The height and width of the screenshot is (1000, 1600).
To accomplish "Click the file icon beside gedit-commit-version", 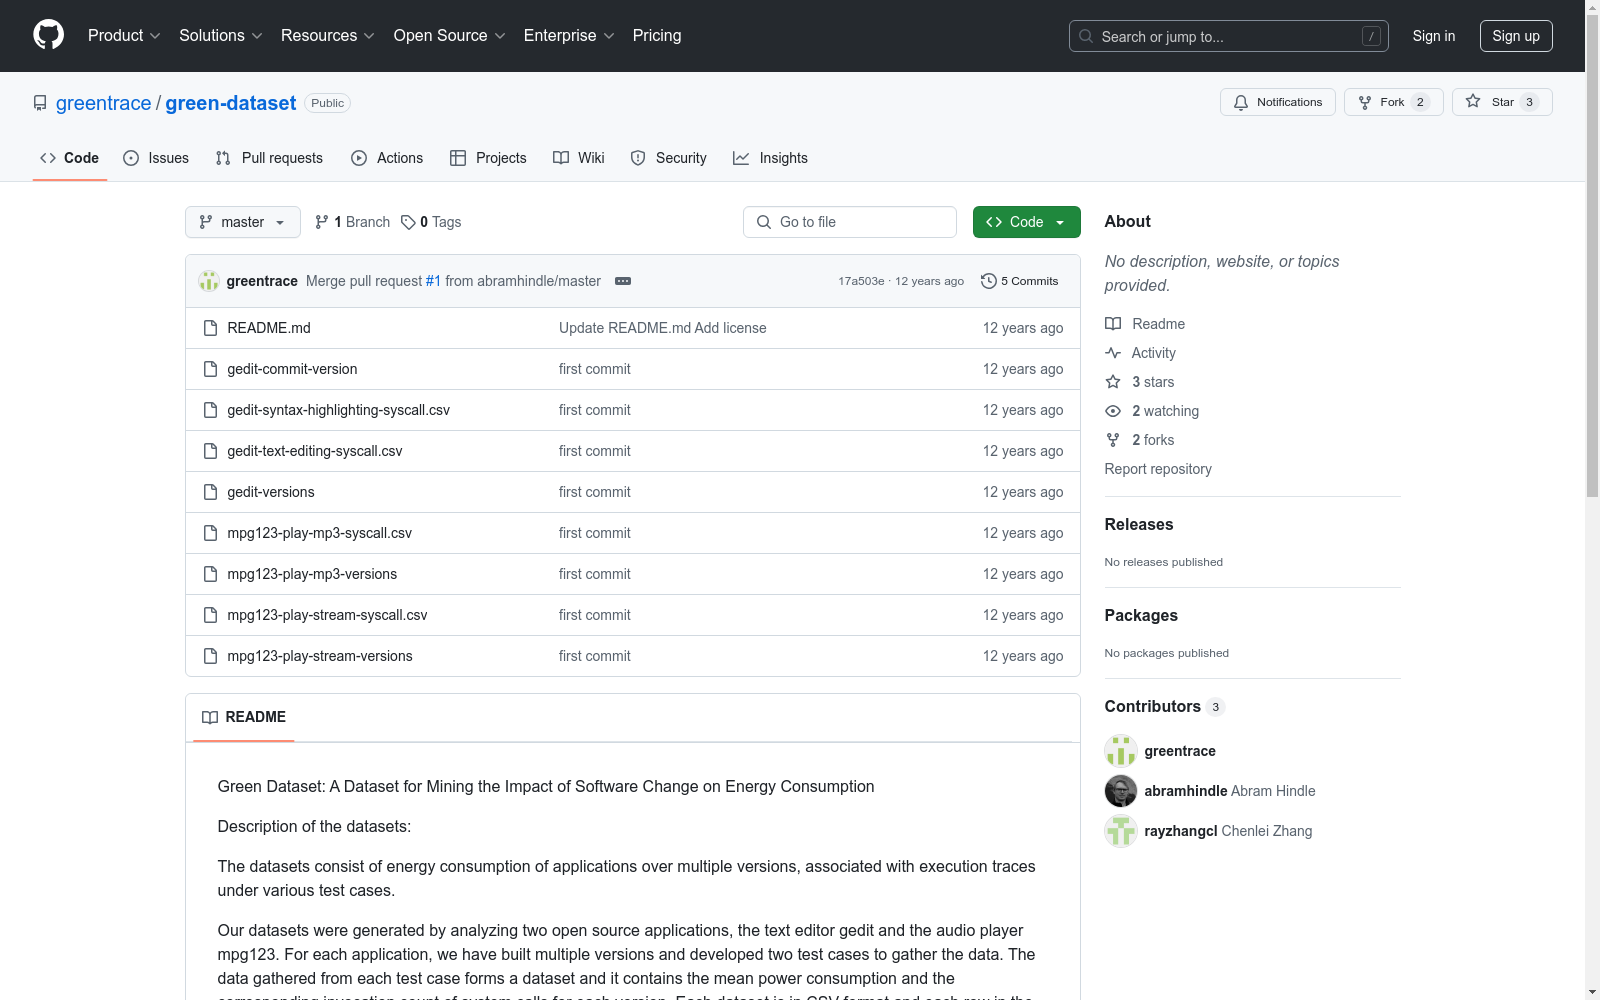I will click(x=210, y=369).
